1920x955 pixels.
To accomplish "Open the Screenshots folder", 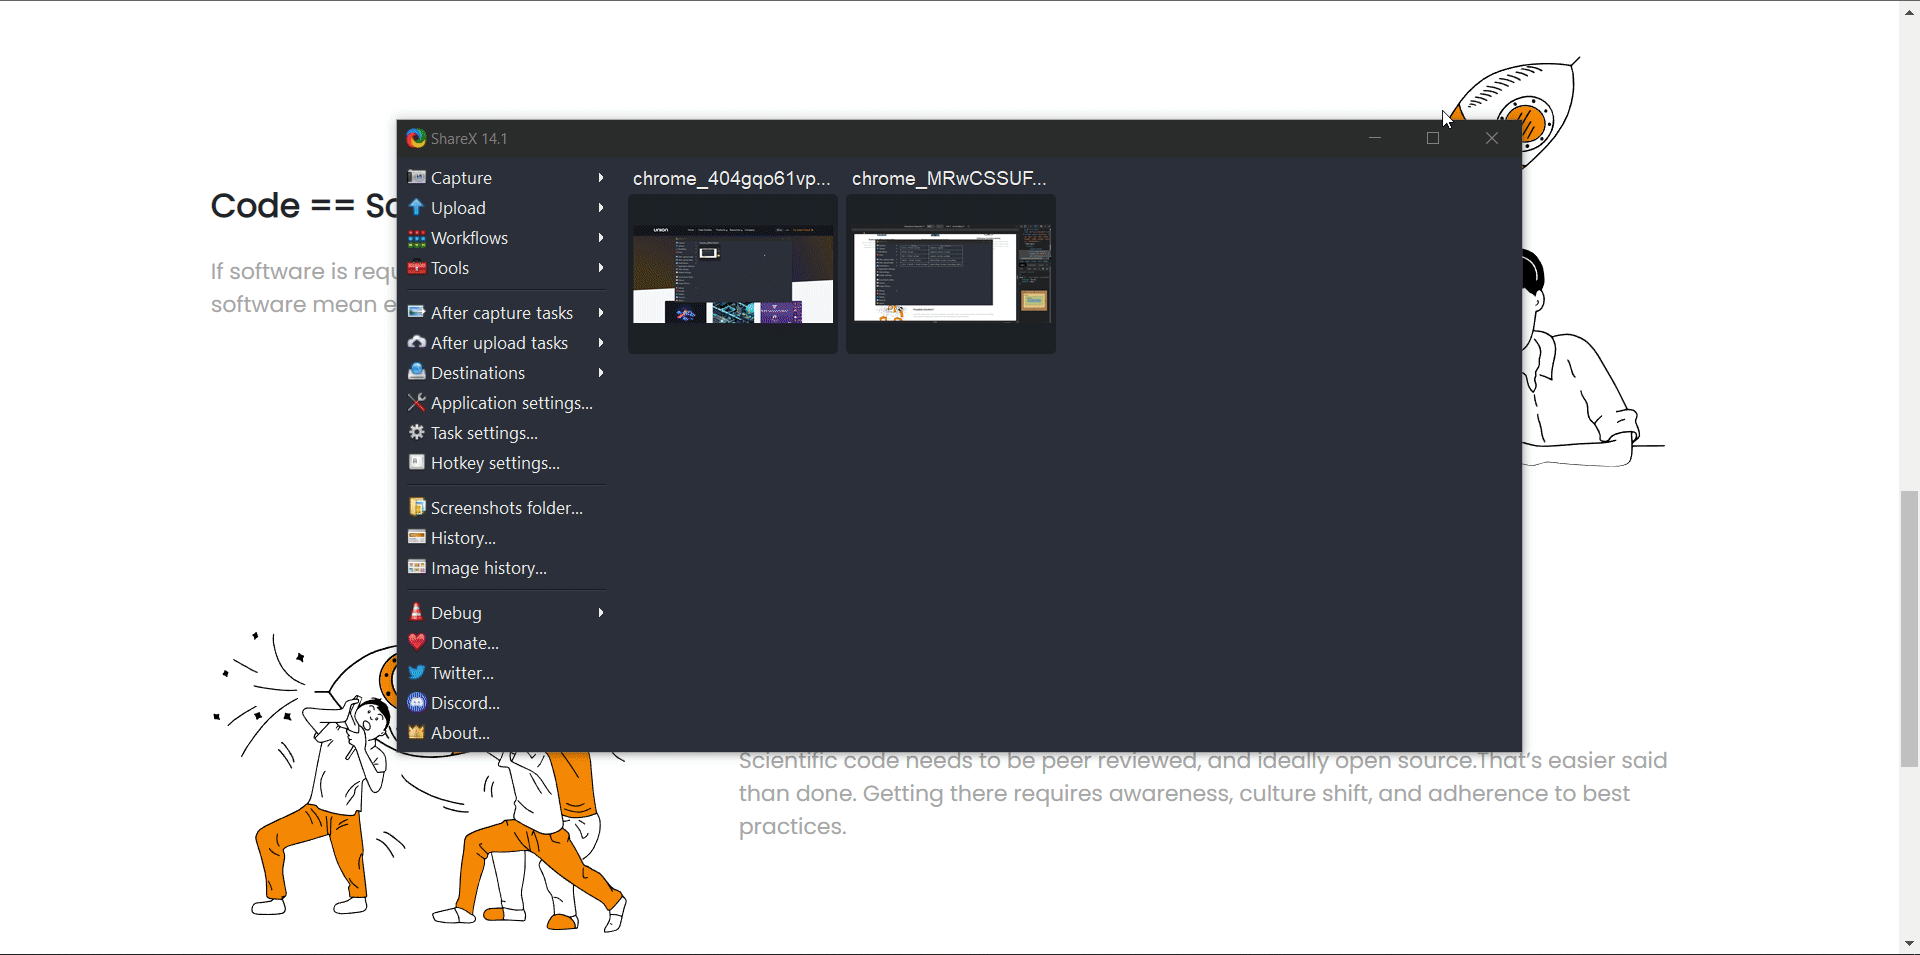I will click(506, 508).
